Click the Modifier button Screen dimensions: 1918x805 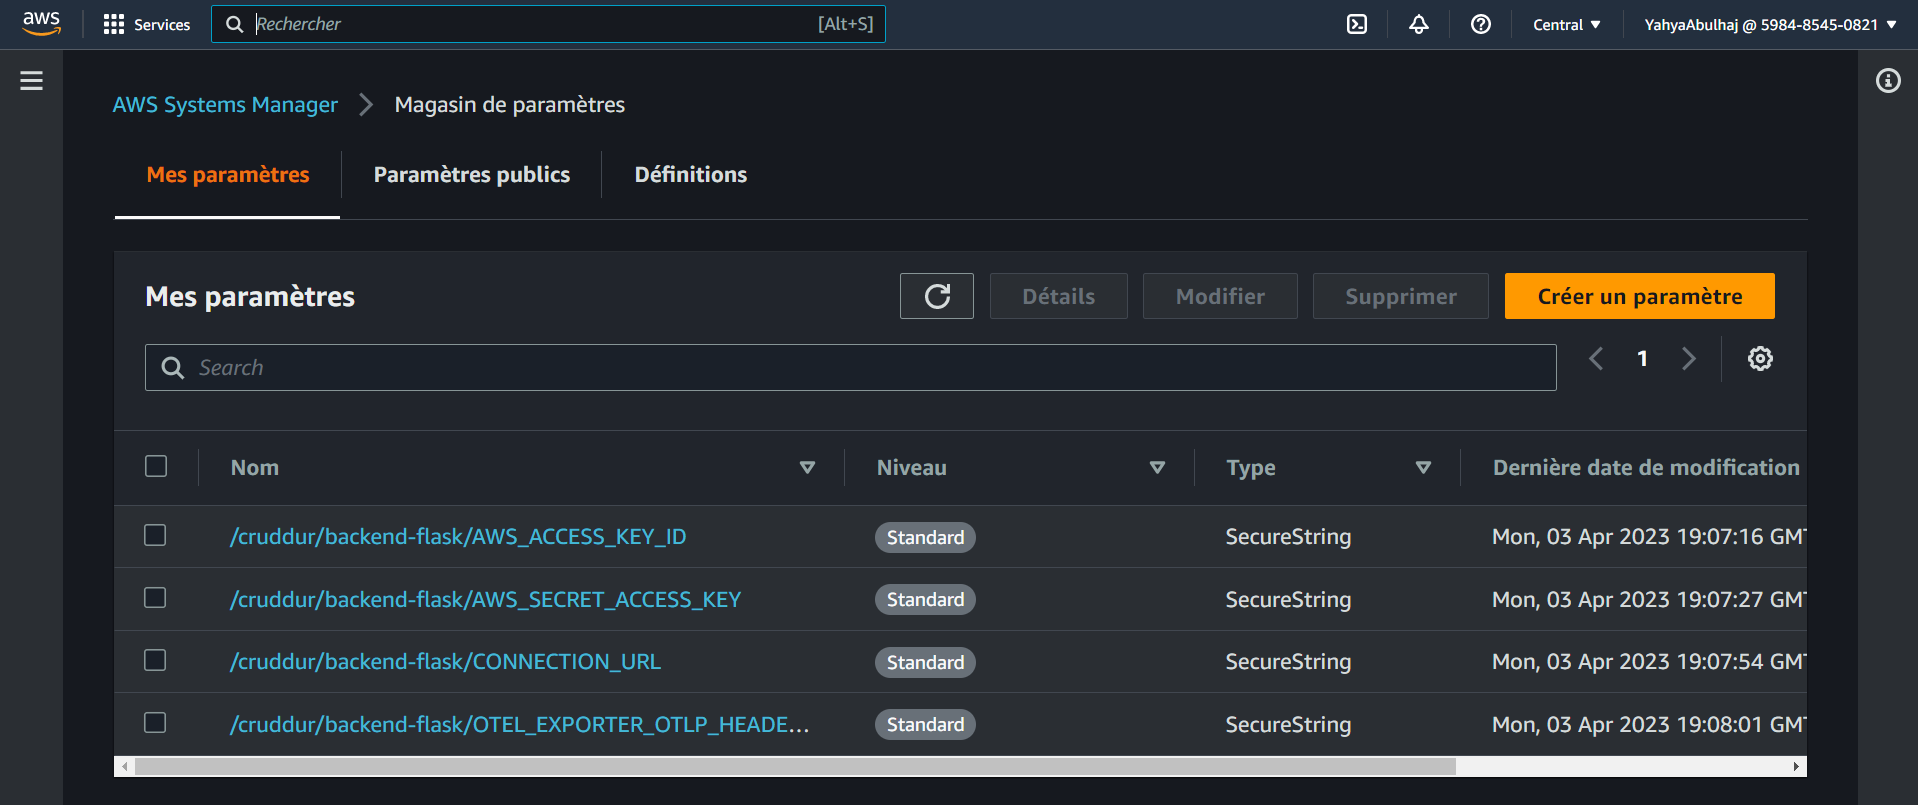1220,296
